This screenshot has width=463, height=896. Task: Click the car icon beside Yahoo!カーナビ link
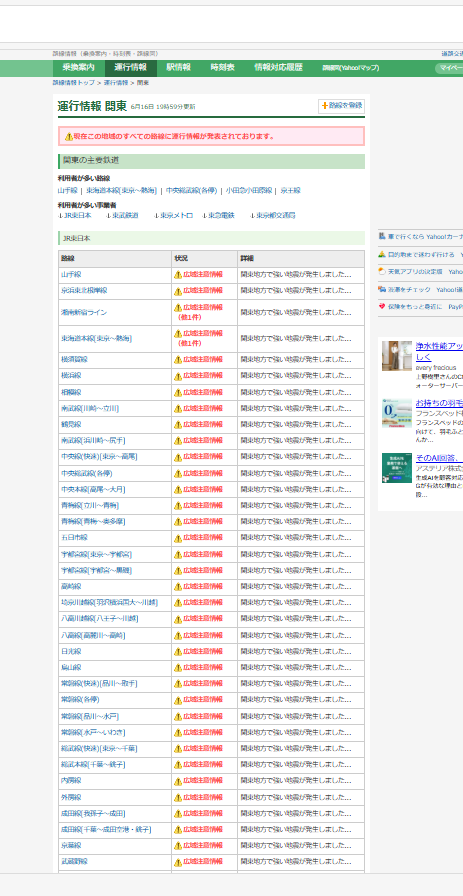382,237
